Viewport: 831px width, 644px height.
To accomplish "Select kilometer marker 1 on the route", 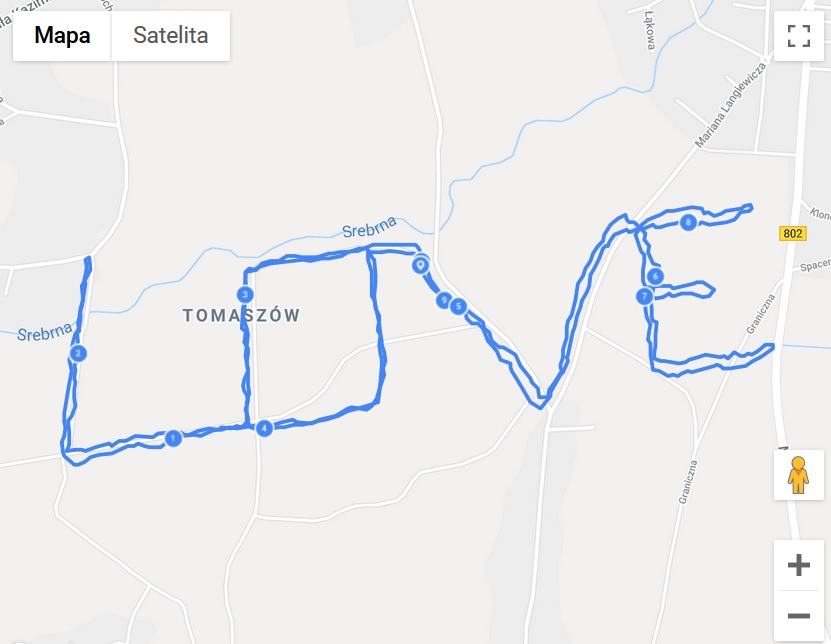I will 173,438.
